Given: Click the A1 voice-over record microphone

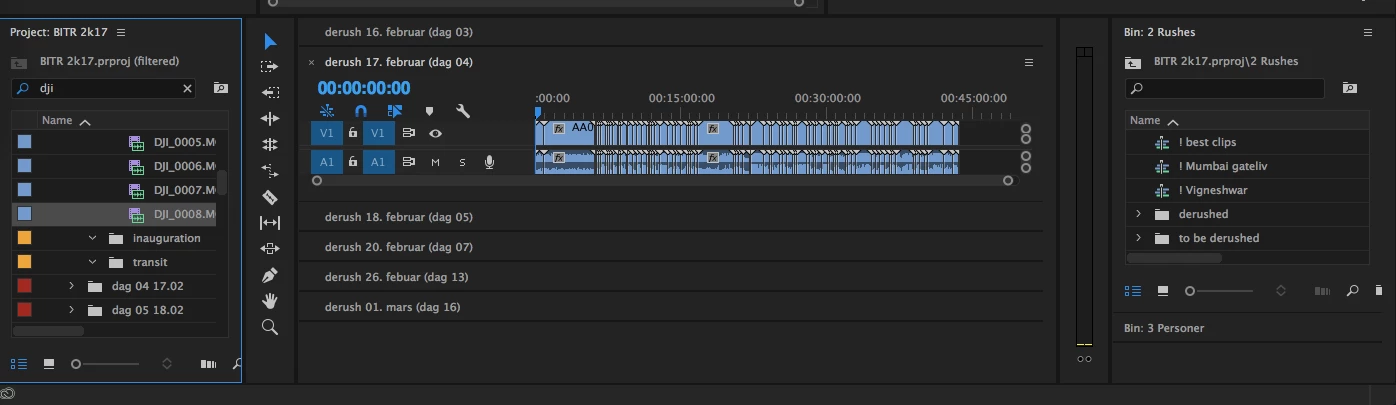Looking at the screenshot, I should click(489, 161).
